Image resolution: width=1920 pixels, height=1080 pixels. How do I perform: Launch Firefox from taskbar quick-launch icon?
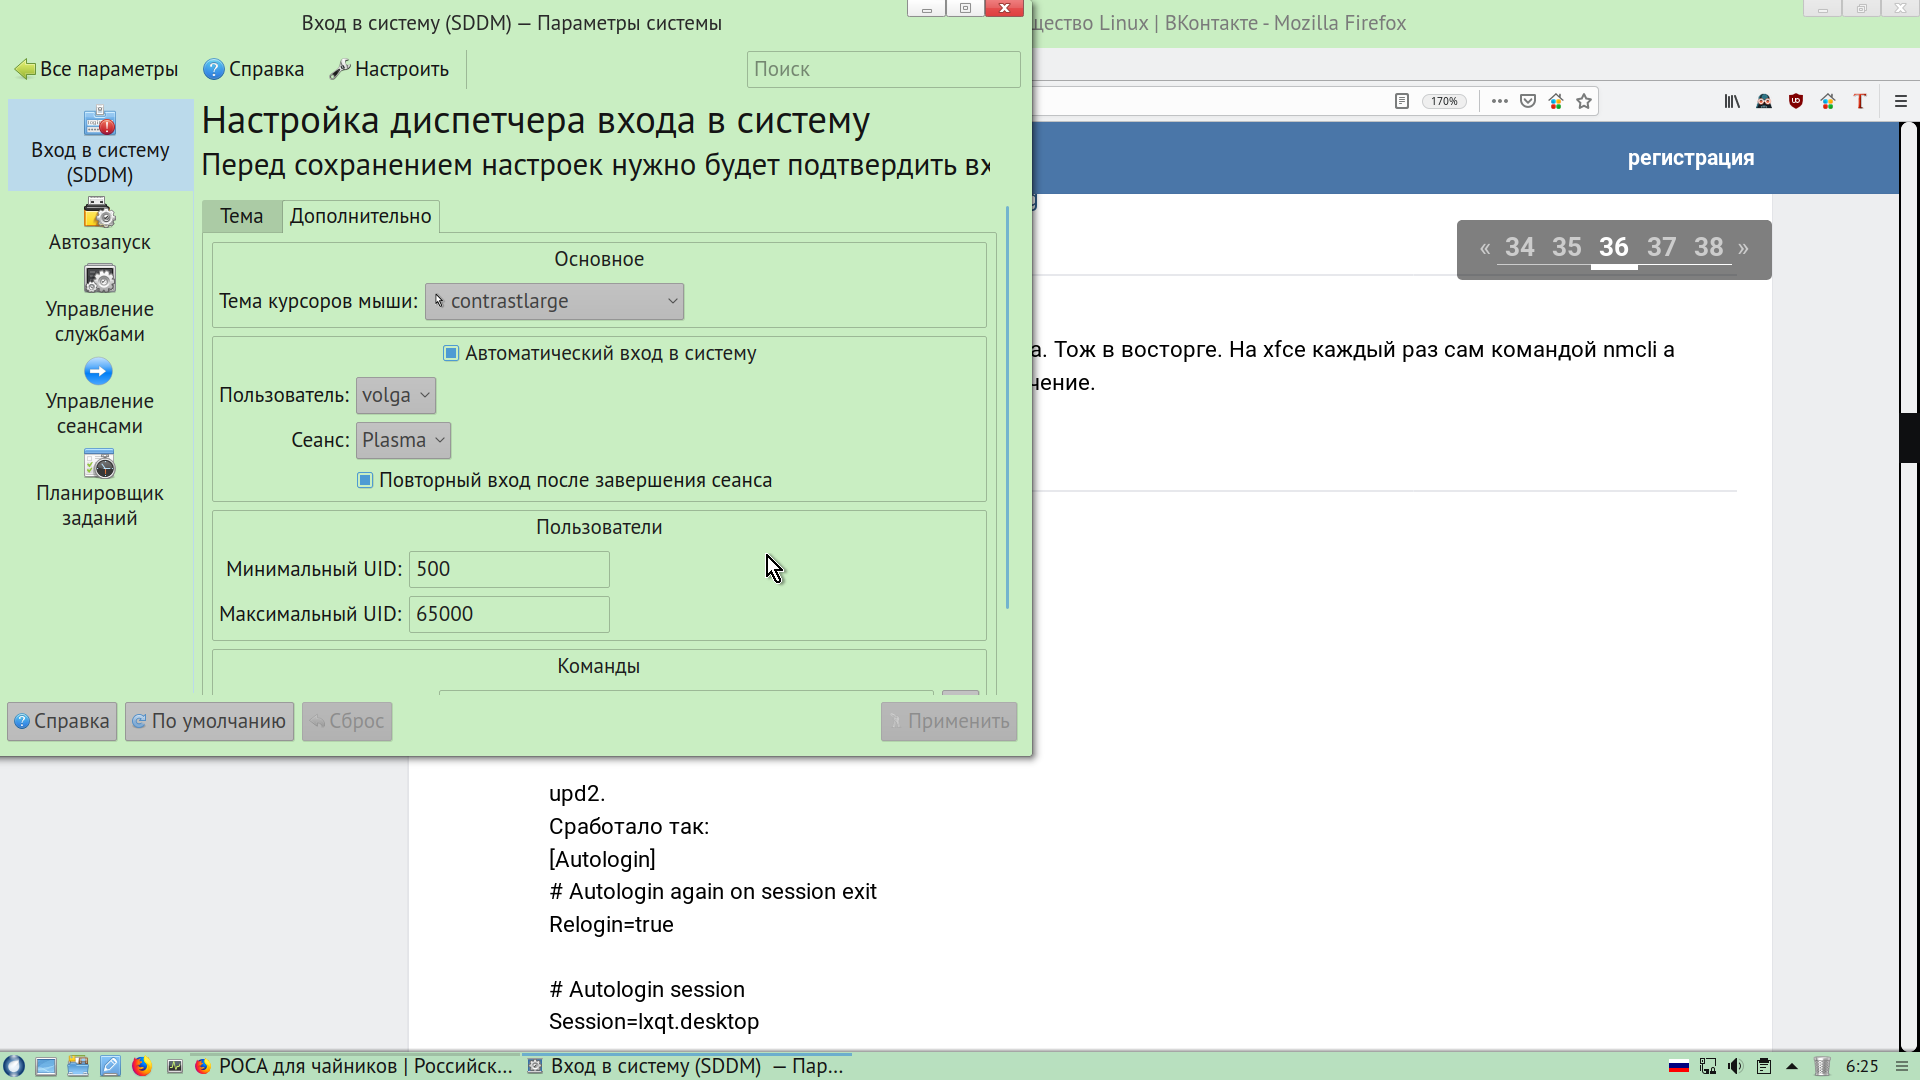tap(141, 1066)
